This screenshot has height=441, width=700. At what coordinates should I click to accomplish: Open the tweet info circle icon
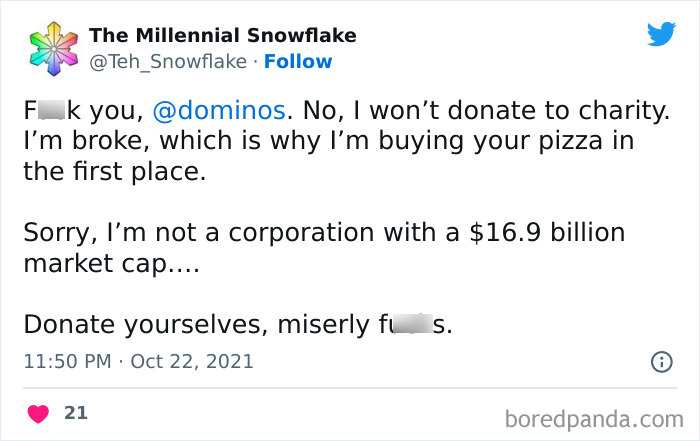(661, 362)
